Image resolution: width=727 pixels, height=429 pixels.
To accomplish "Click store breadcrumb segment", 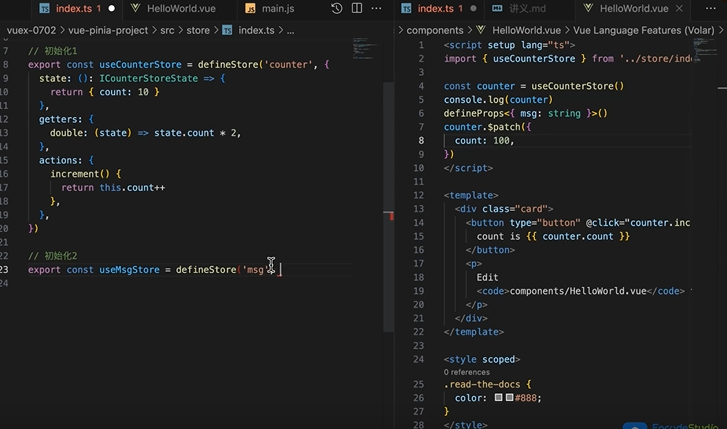I will click(198, 30).
